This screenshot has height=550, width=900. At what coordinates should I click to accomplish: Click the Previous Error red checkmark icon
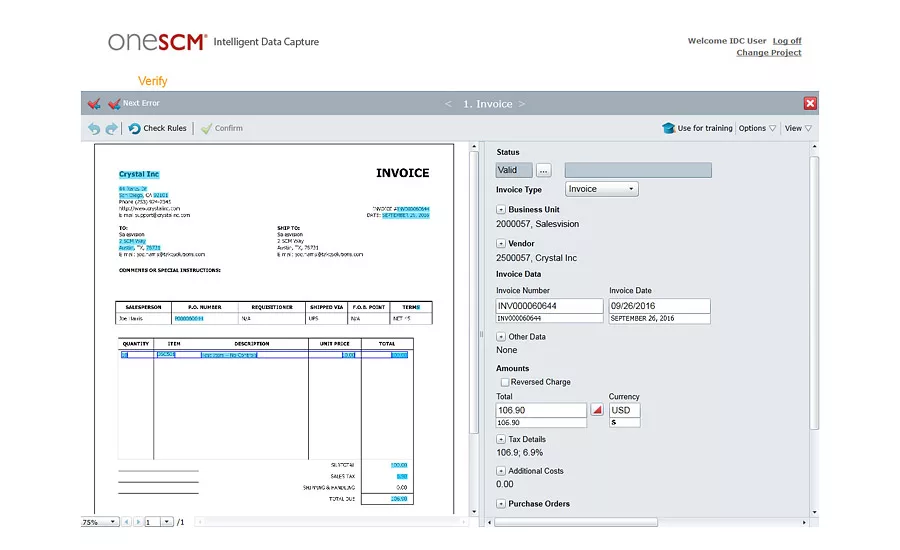click(94, 103)
